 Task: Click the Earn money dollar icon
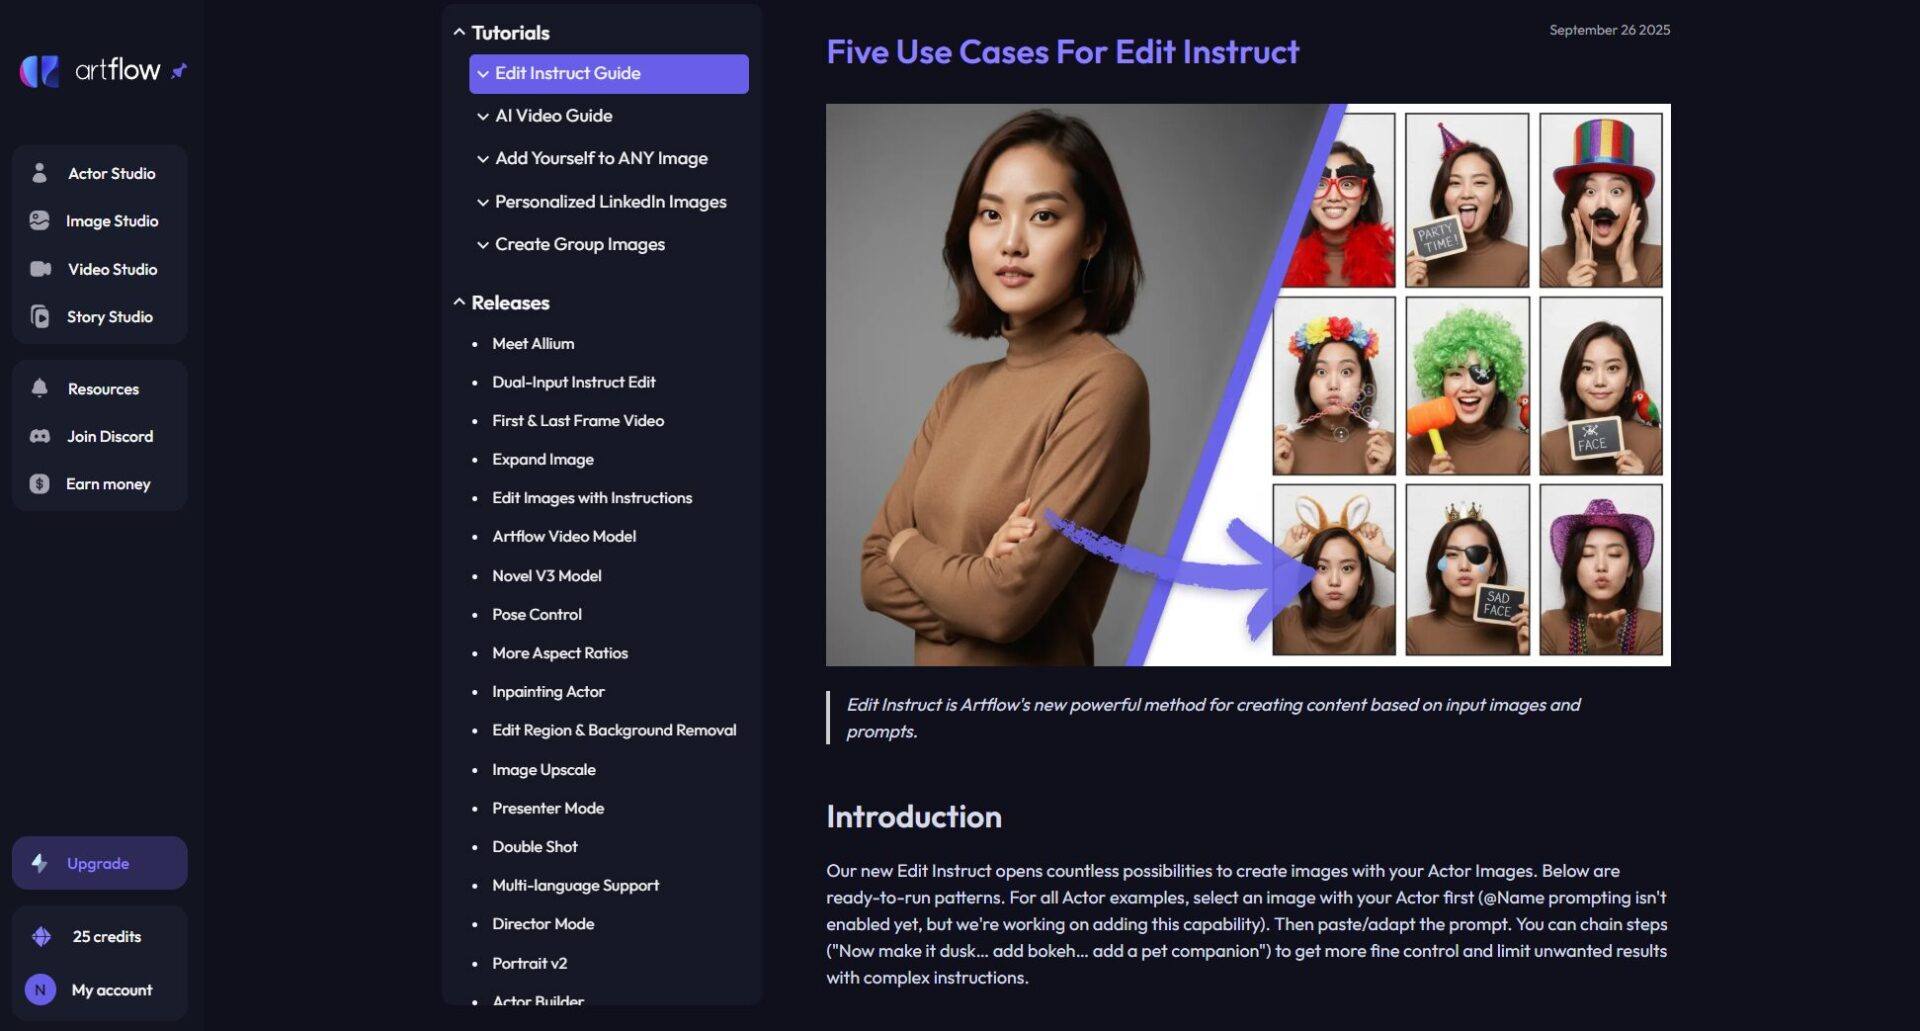(x=39, y=484)
